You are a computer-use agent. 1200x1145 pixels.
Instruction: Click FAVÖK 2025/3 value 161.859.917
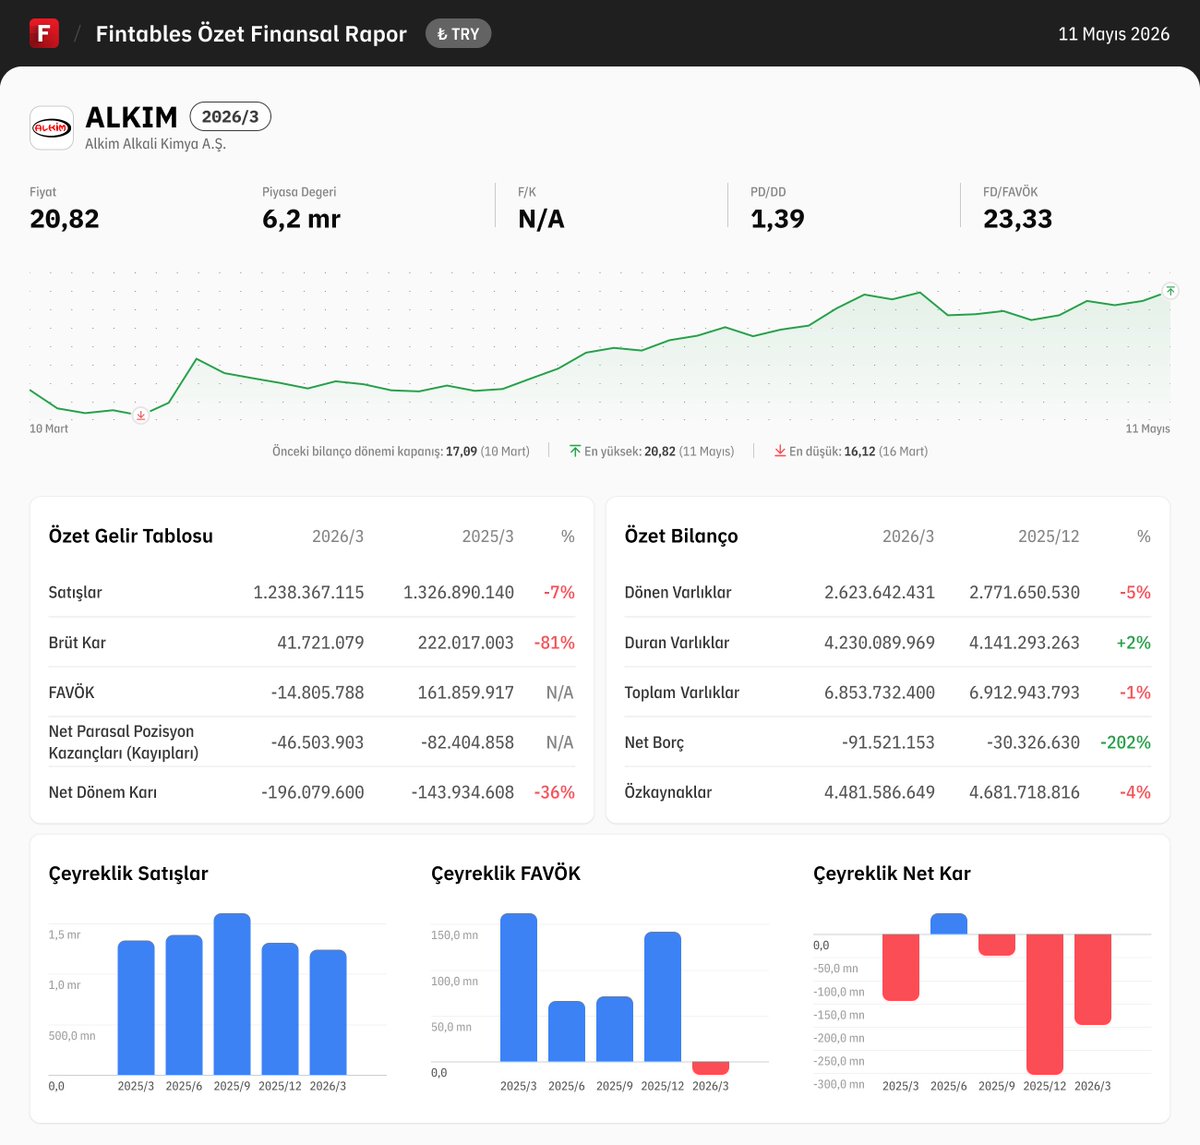466,692
